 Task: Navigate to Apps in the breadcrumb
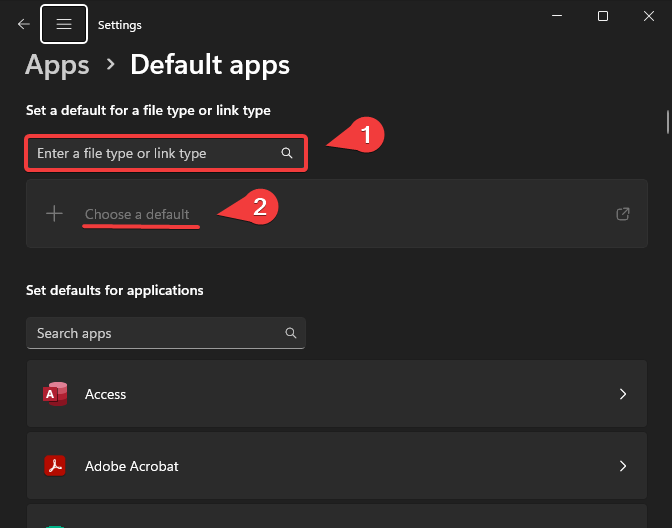click(x=57, y=66)
